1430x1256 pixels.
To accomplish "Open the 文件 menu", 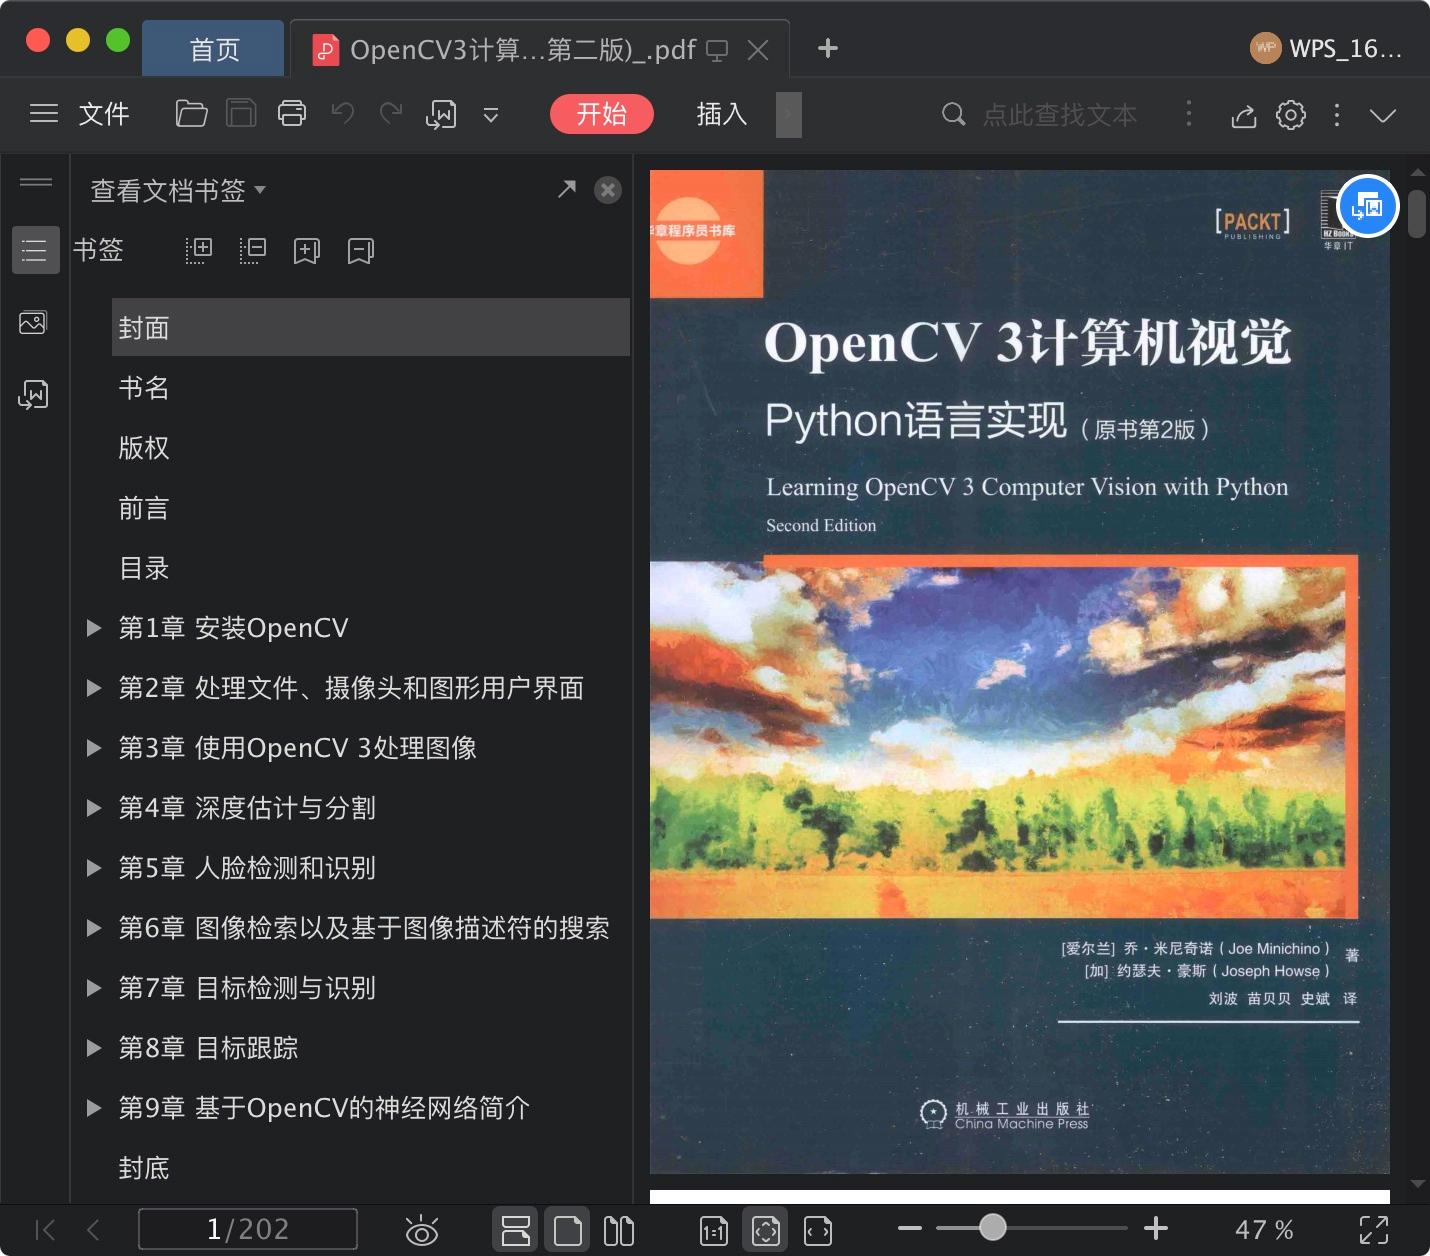I will (x=104, y=114).
